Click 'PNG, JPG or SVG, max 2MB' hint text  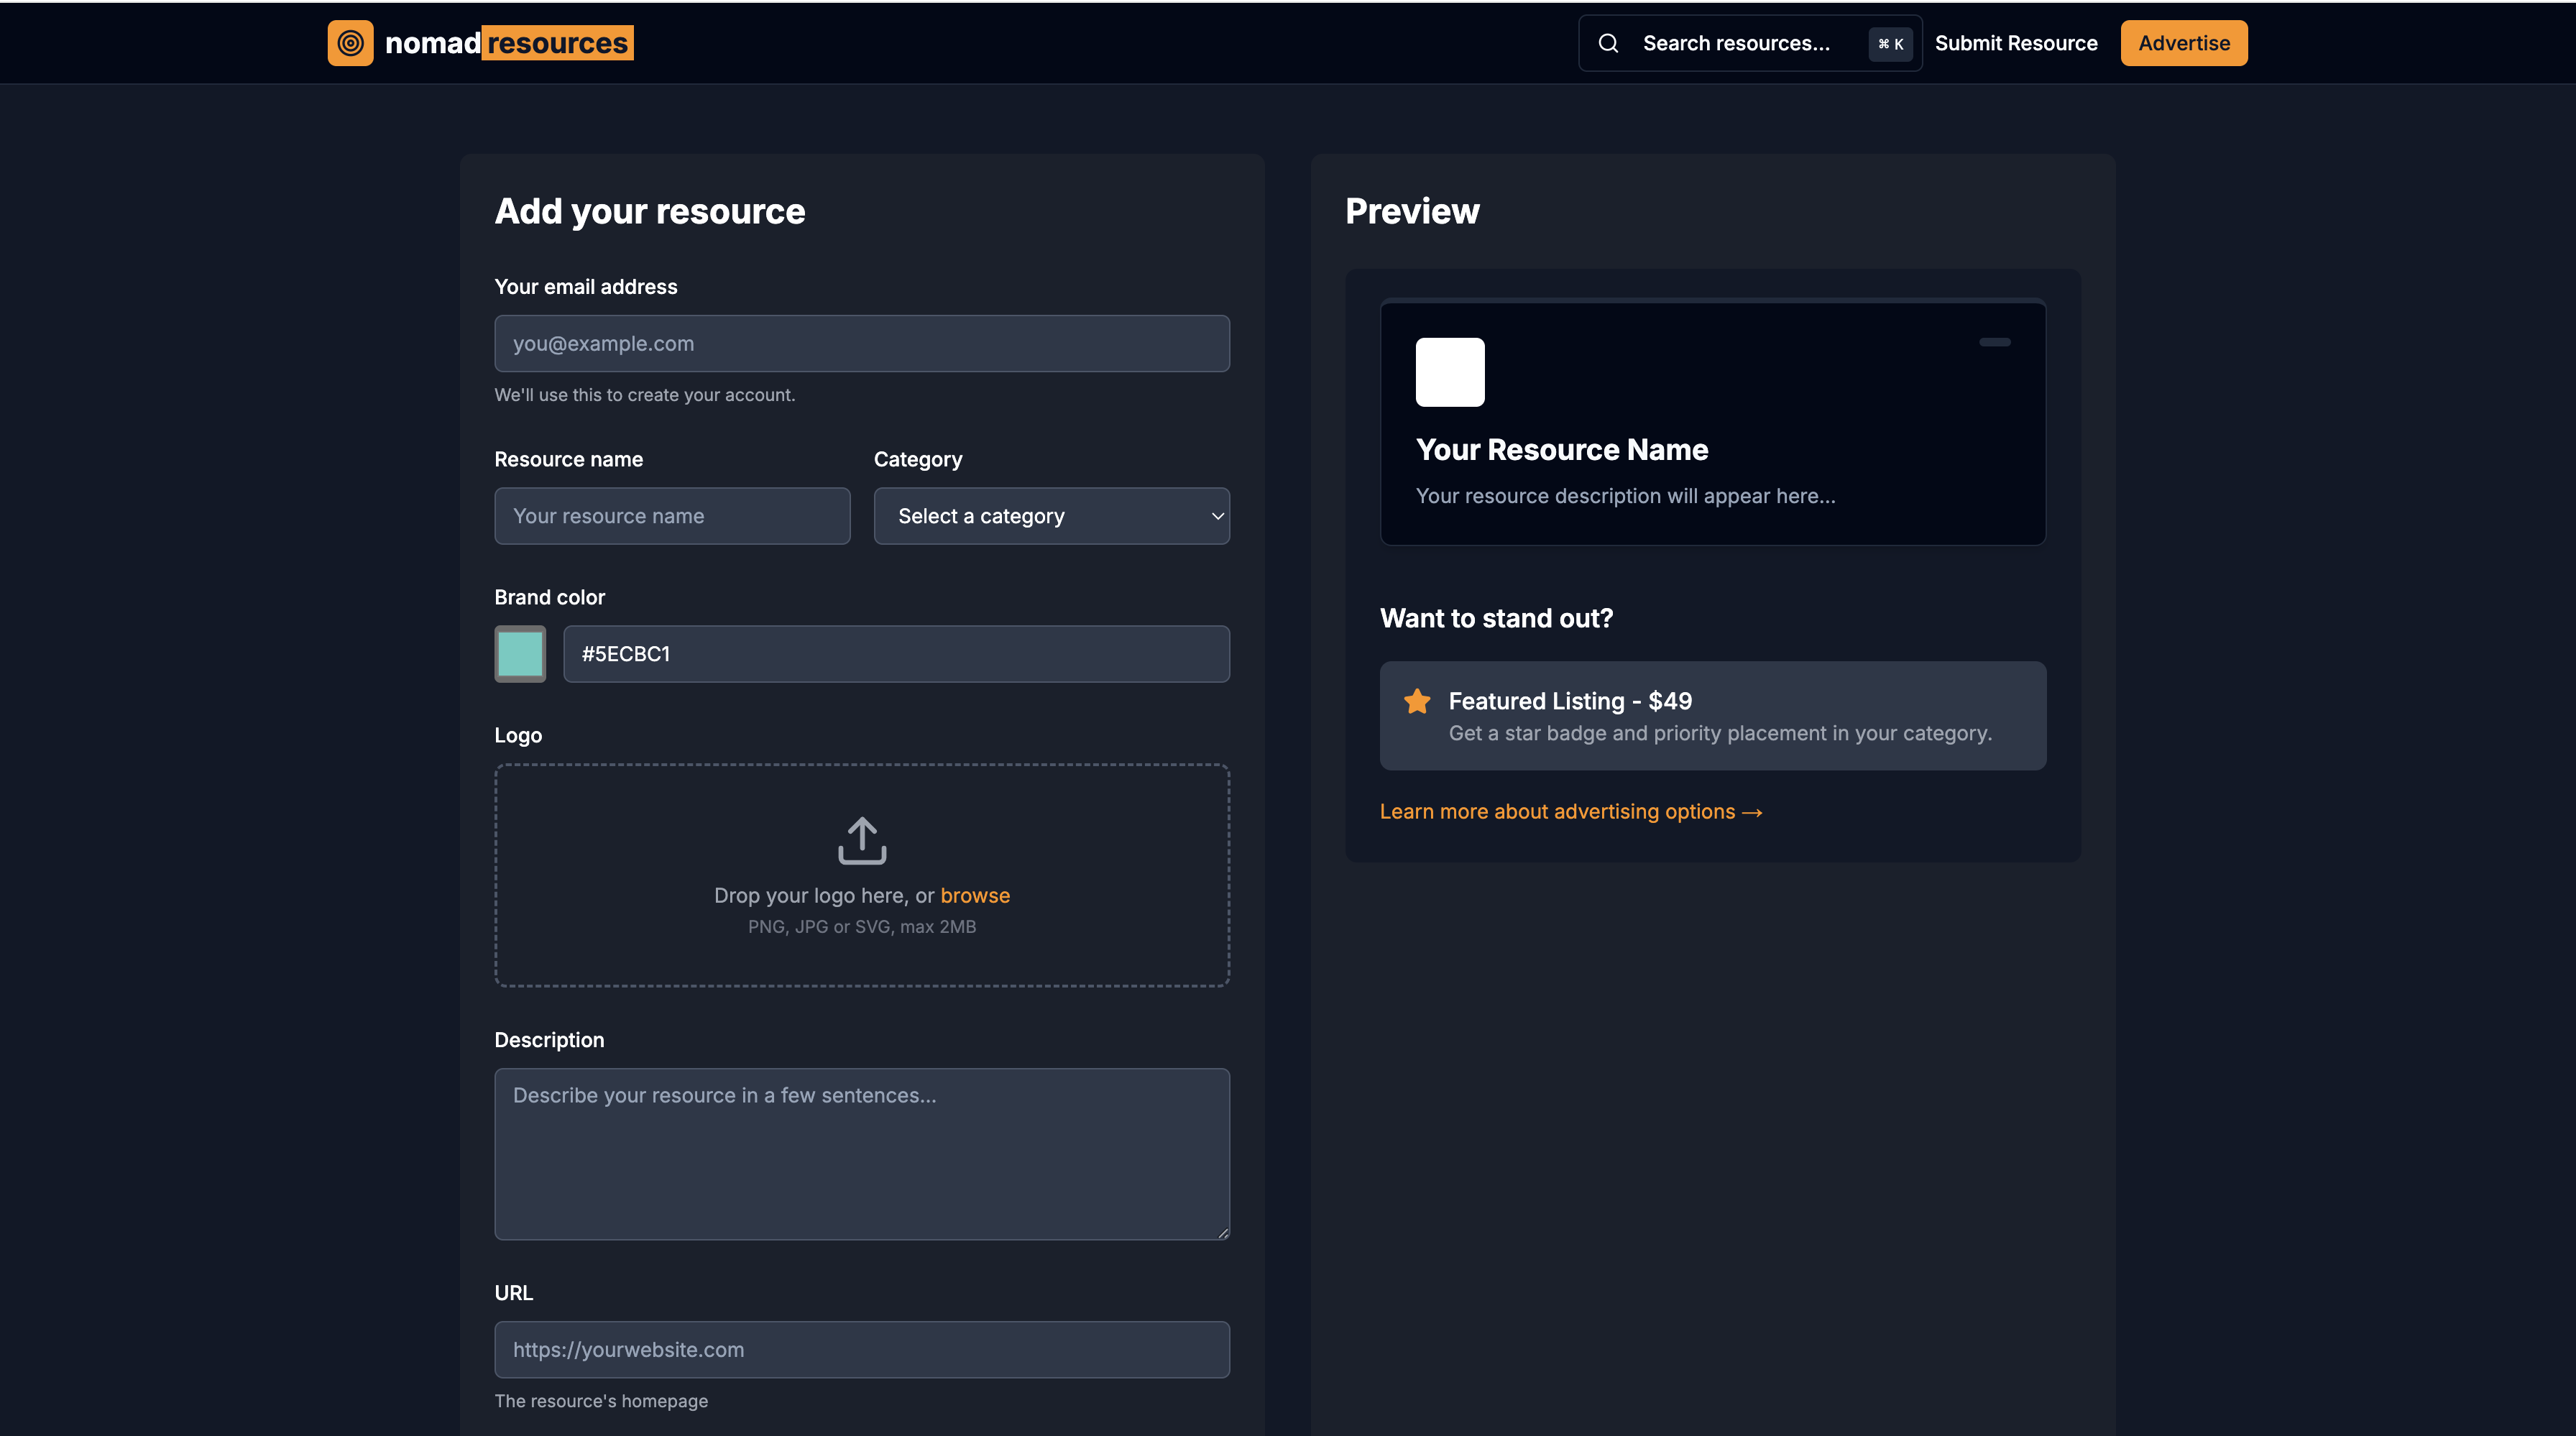point(862,927)
